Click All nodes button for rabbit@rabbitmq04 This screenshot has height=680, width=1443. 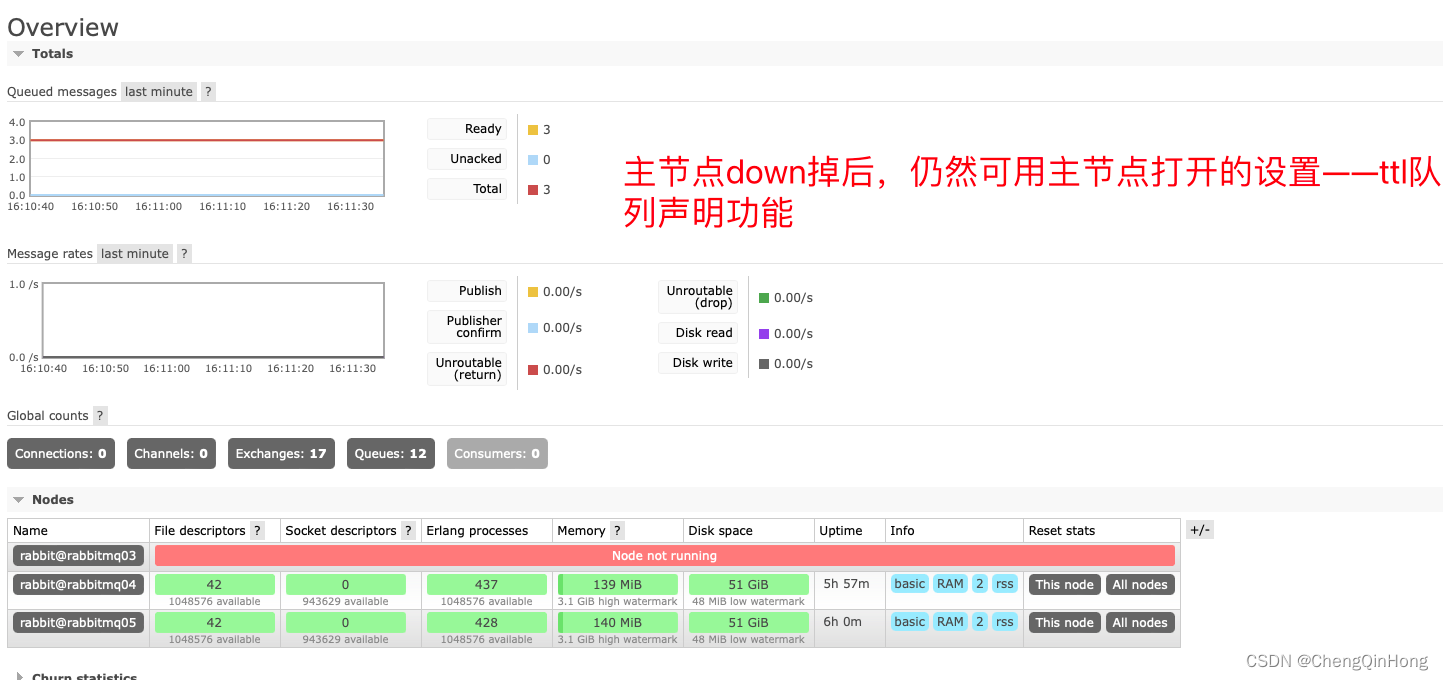point(1139,583)
